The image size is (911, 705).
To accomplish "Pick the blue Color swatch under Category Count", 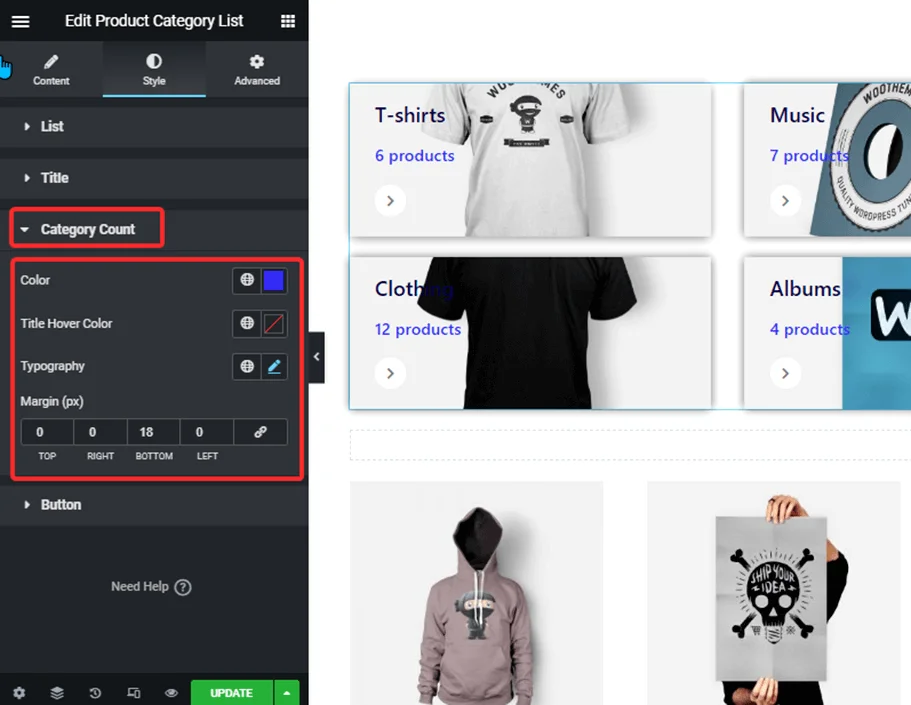I will coord(274,281).
